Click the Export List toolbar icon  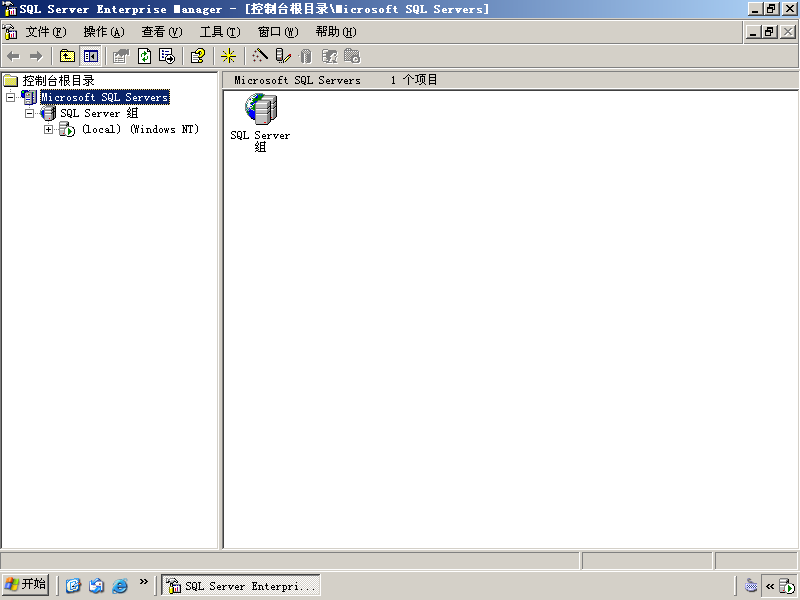(x=167, y=56)
